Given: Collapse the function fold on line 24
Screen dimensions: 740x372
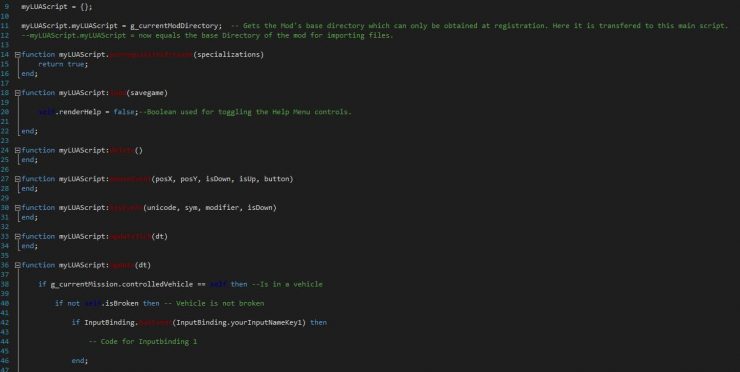Looking at the screenshot, I should [x=17, y=150].
